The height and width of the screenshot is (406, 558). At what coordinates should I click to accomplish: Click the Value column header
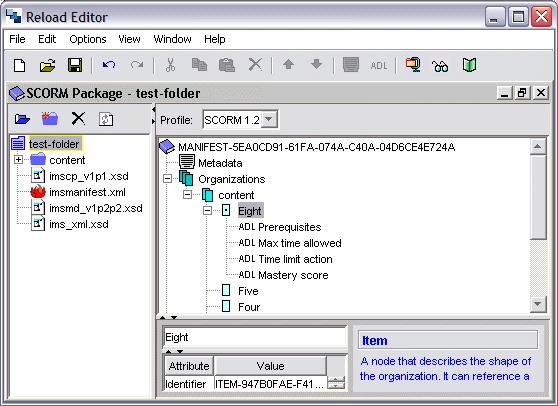(270, 366)
